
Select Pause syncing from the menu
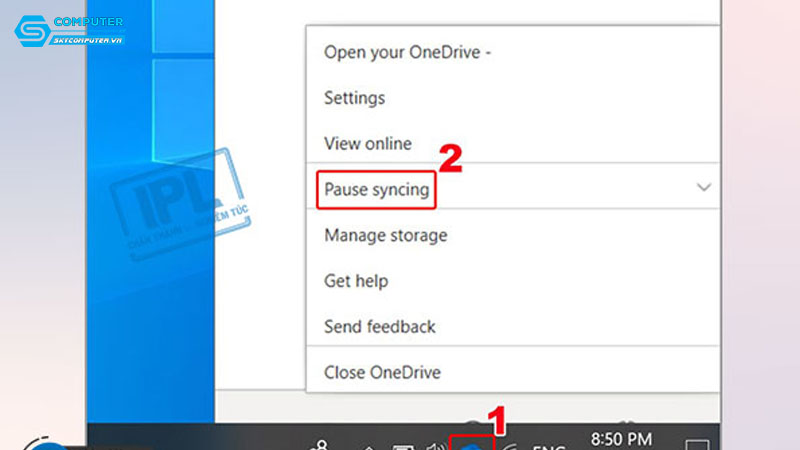(x=376, y=189)
